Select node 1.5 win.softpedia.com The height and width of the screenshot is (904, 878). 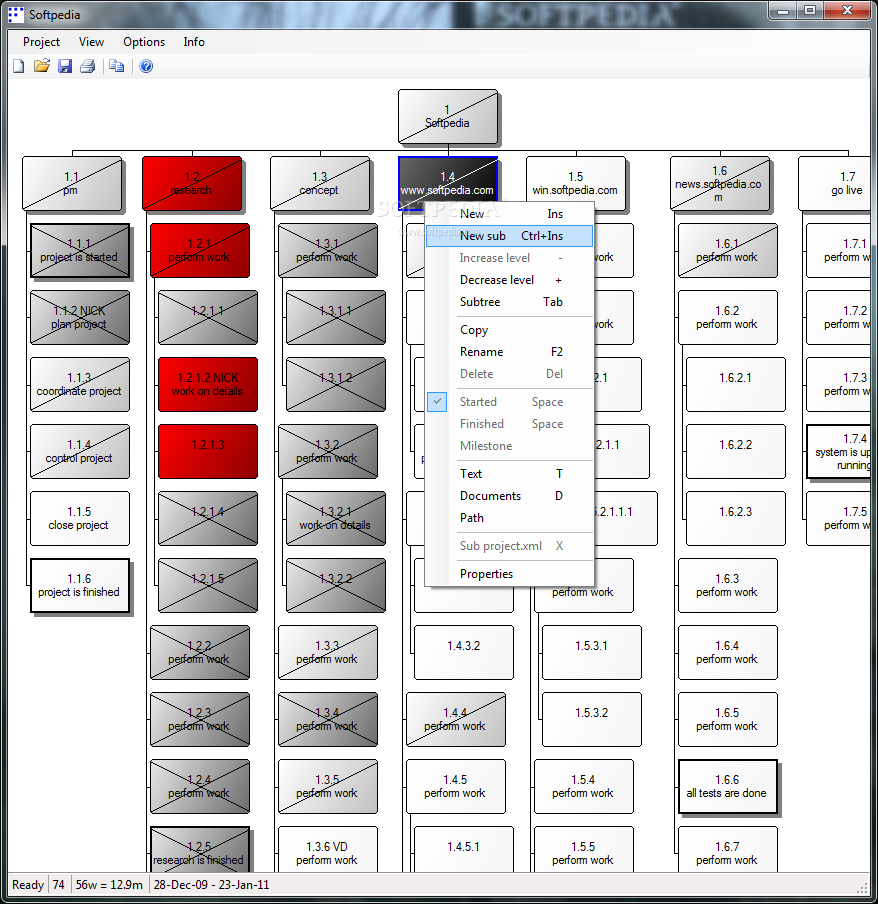tap(575, 183)
